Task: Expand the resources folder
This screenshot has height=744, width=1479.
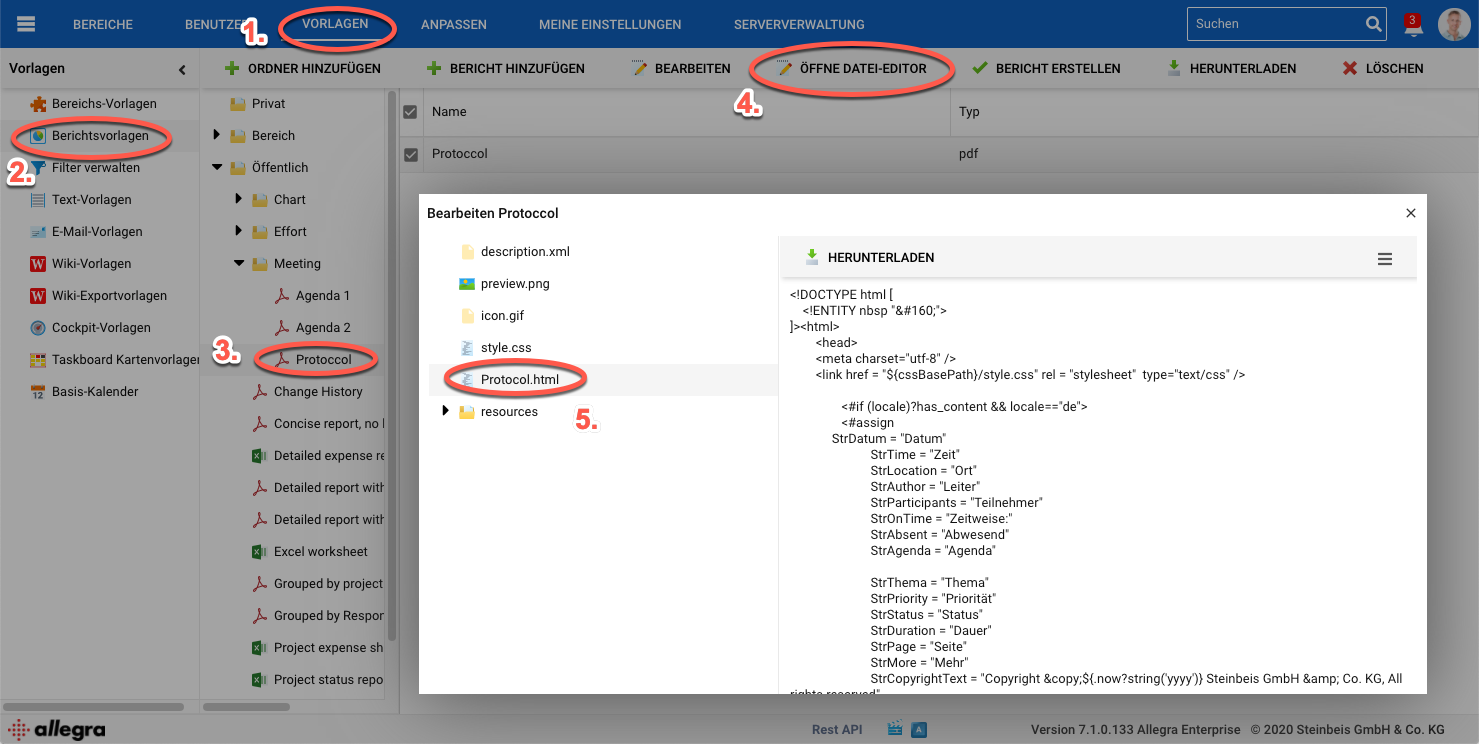Action: (445, 411)
